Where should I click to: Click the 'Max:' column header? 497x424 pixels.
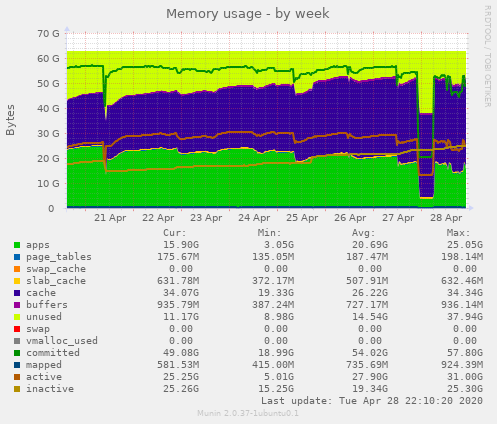click(x=459, y=233)
